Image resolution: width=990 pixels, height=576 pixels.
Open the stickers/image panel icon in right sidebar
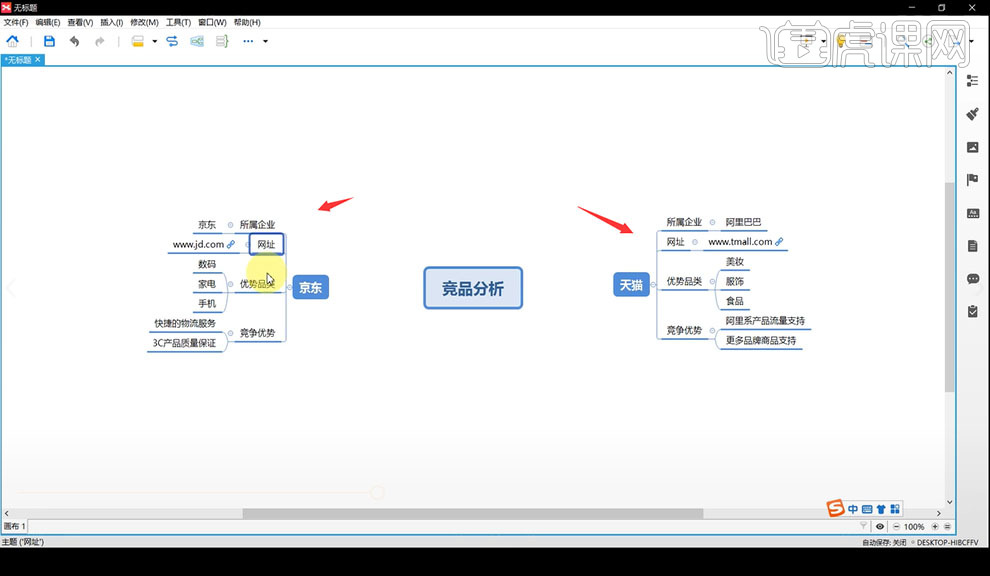pos(972,146)
